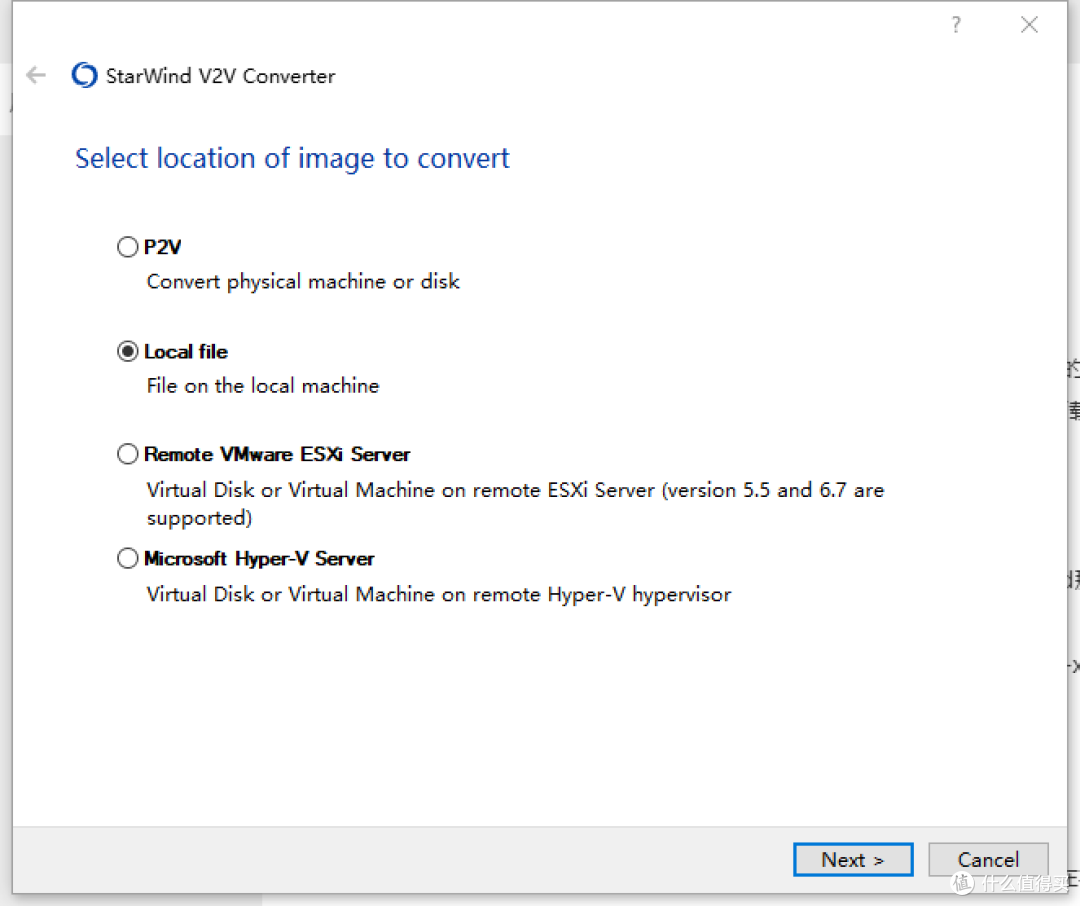Click the "Select location of image to convert" heading

point(292,159)
